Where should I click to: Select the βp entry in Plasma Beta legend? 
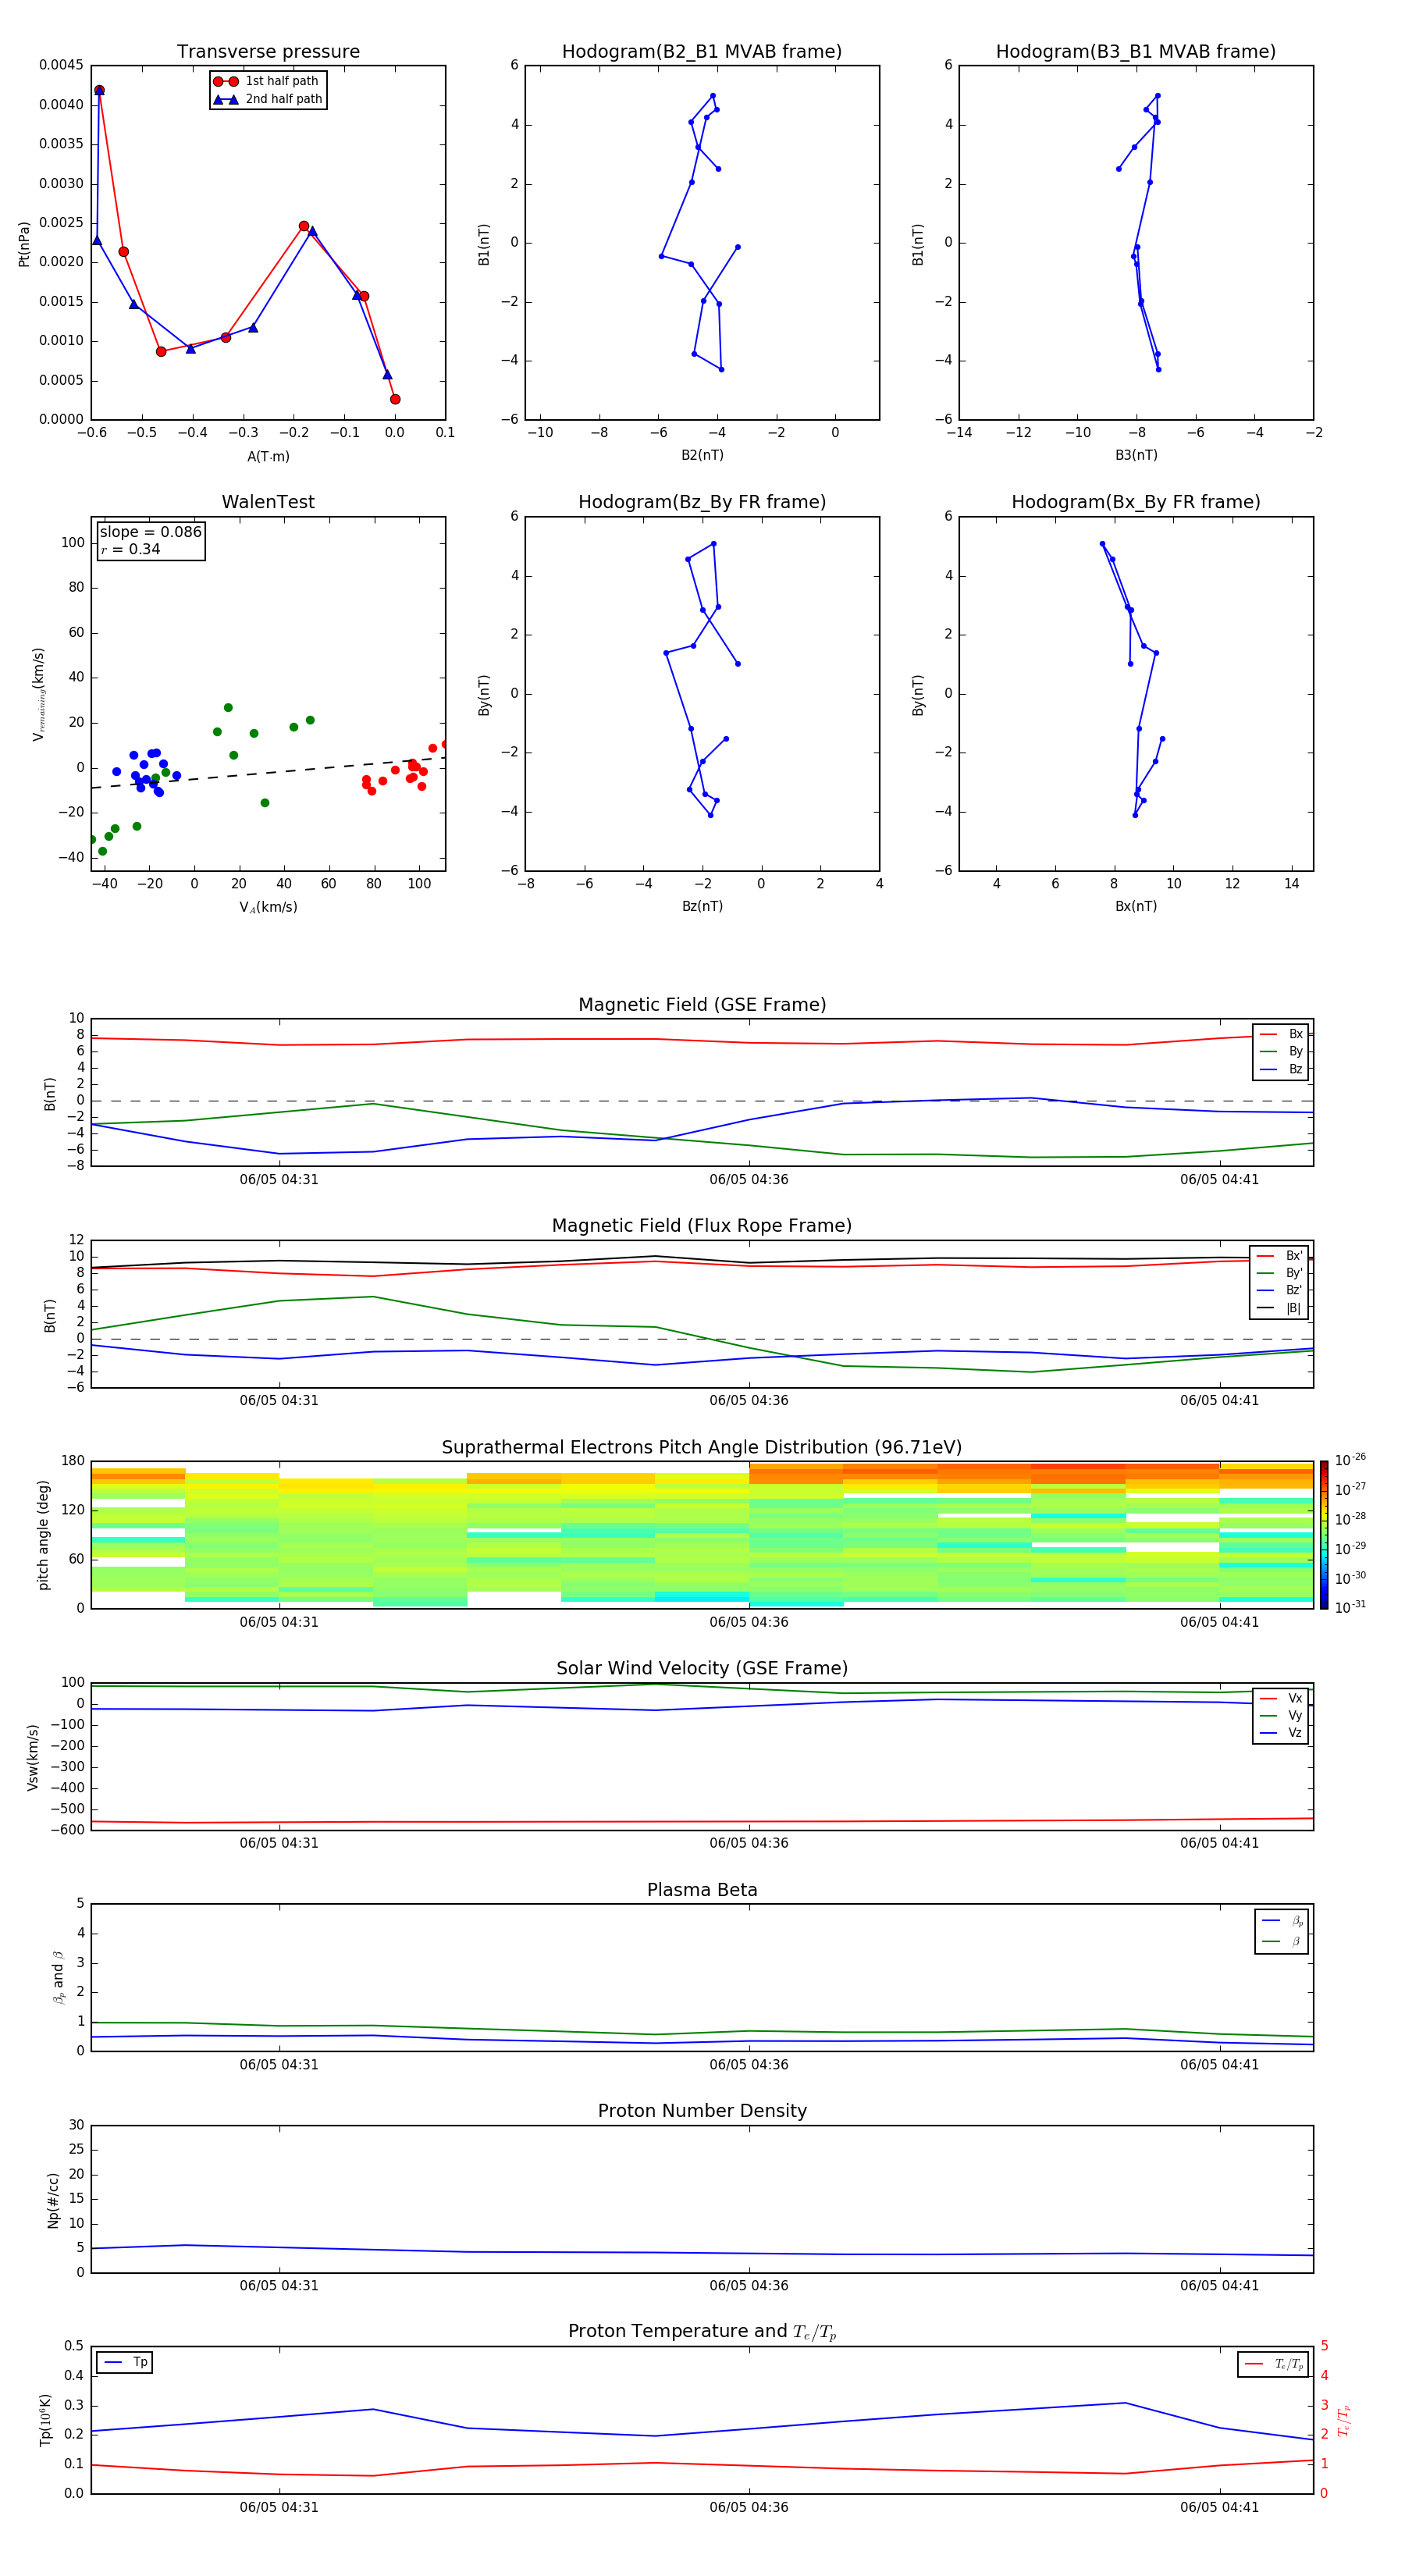coord(1283,1921)
